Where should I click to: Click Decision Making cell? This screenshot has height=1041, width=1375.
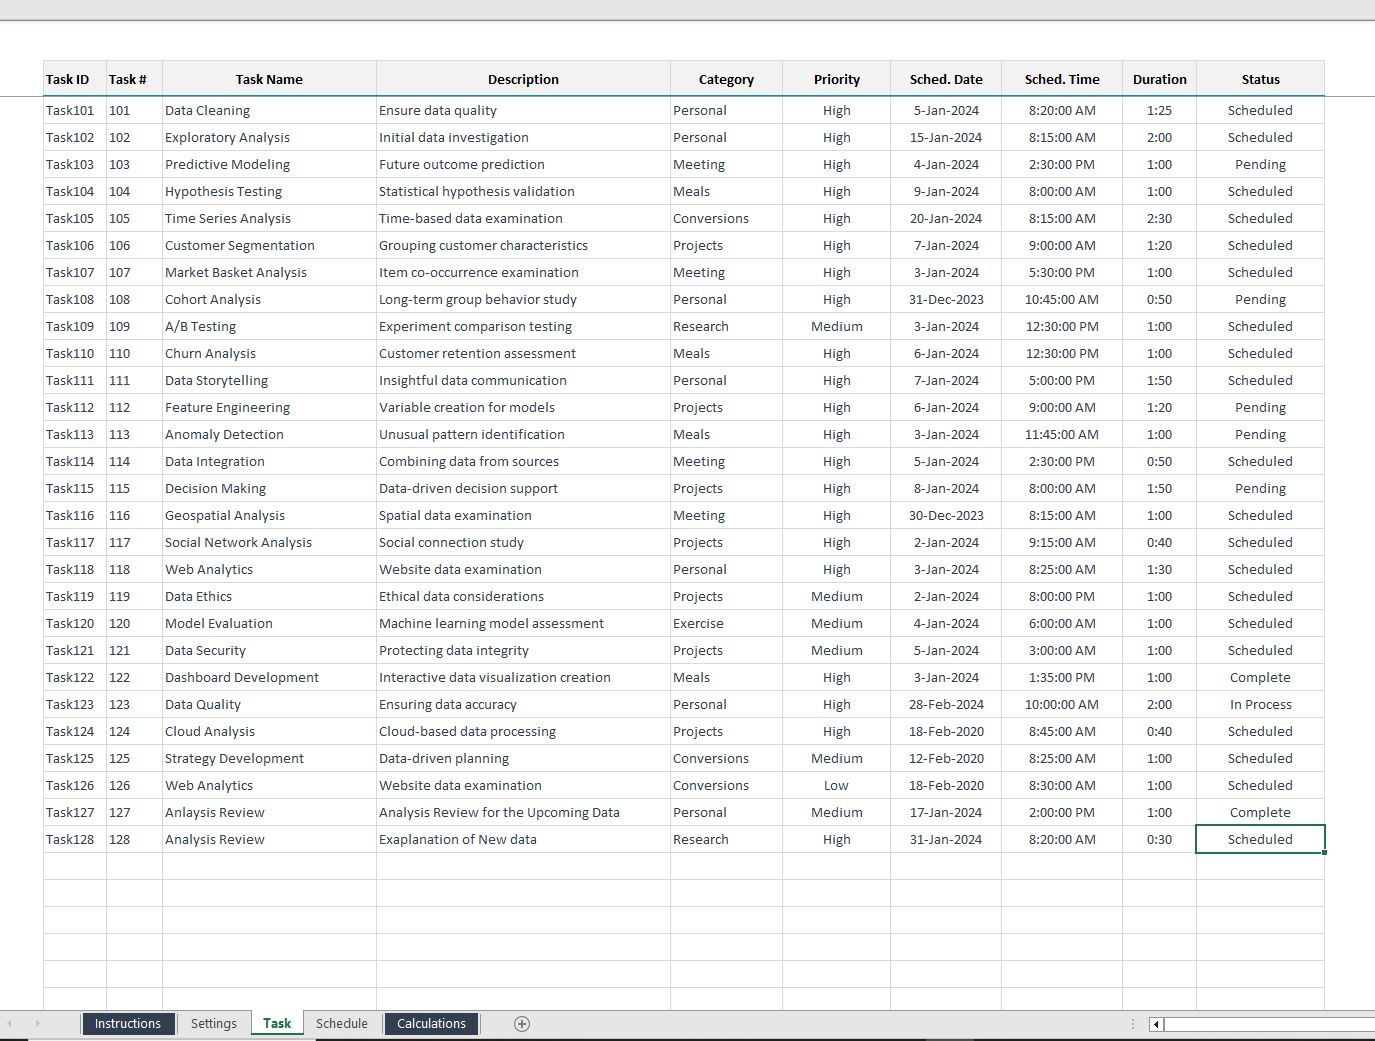coord(269,488)
